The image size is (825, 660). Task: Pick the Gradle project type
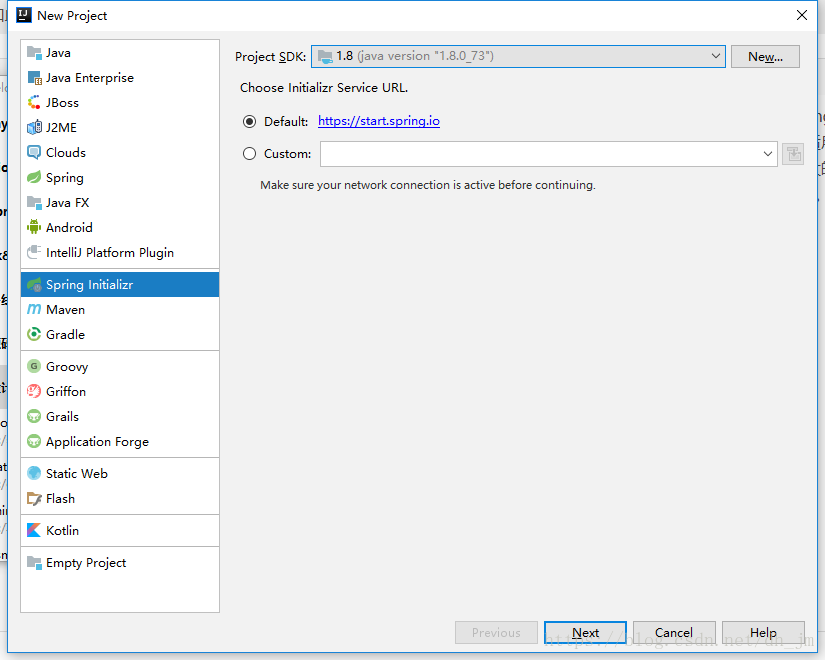tap(120, 335)
